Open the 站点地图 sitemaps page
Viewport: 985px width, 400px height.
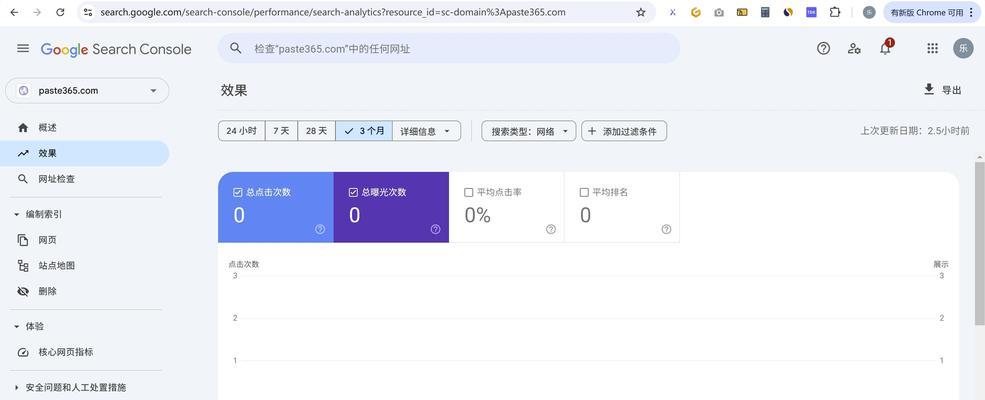85,266
